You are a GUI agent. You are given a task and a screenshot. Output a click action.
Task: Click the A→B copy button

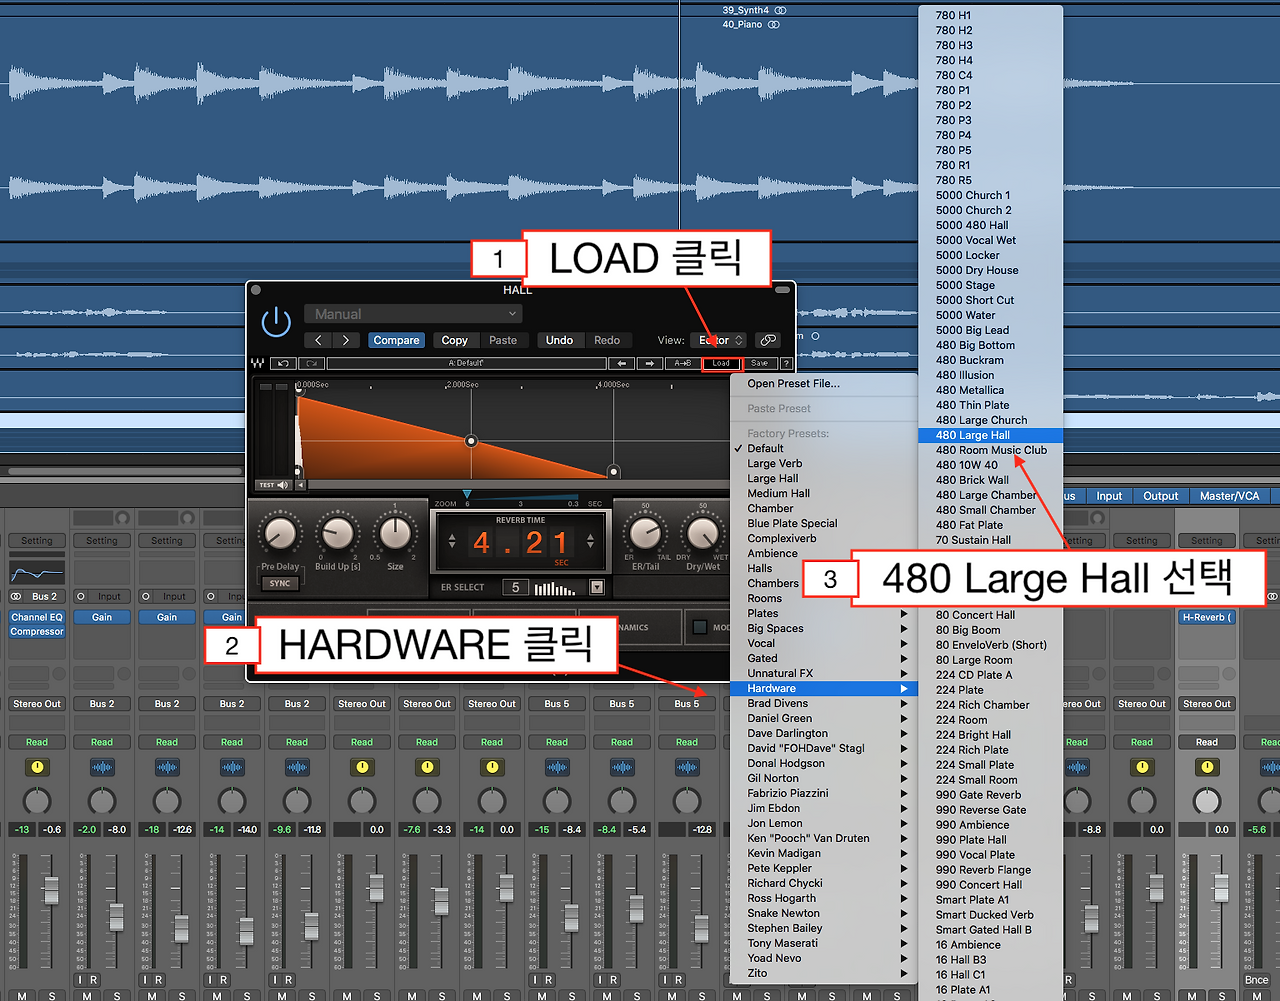click(x=682, y=363)
